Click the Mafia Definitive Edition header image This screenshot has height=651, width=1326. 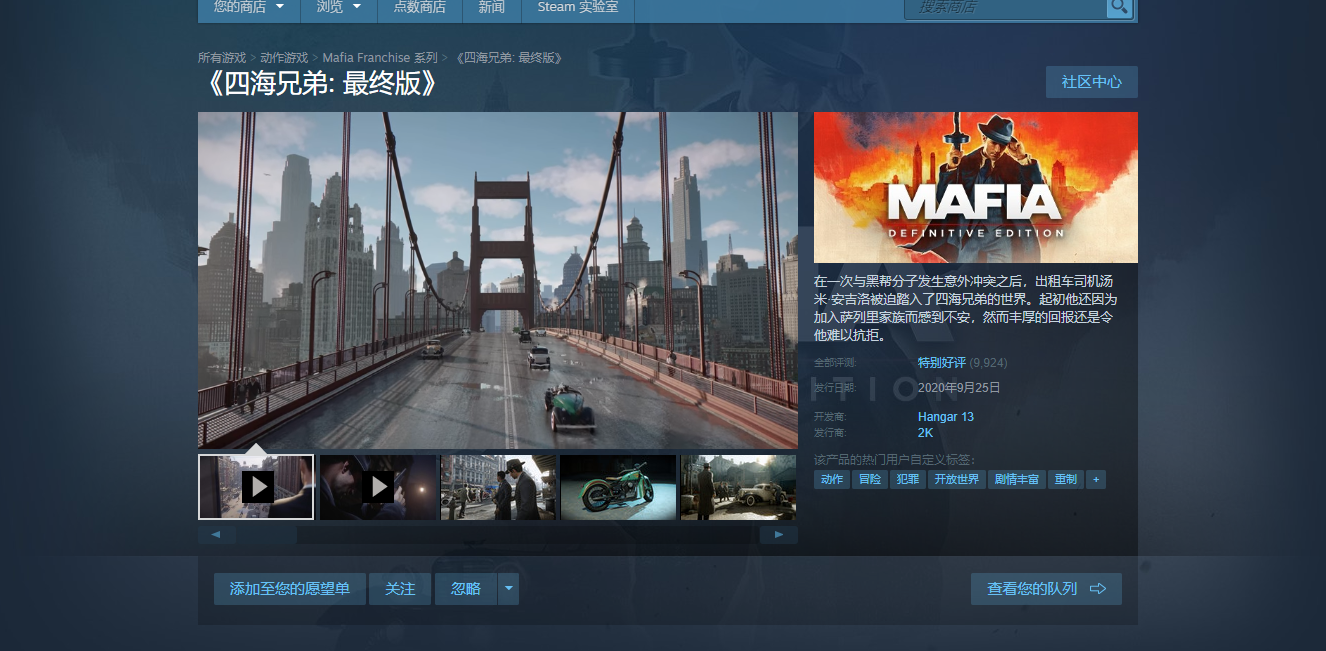[x=976, y=187]
